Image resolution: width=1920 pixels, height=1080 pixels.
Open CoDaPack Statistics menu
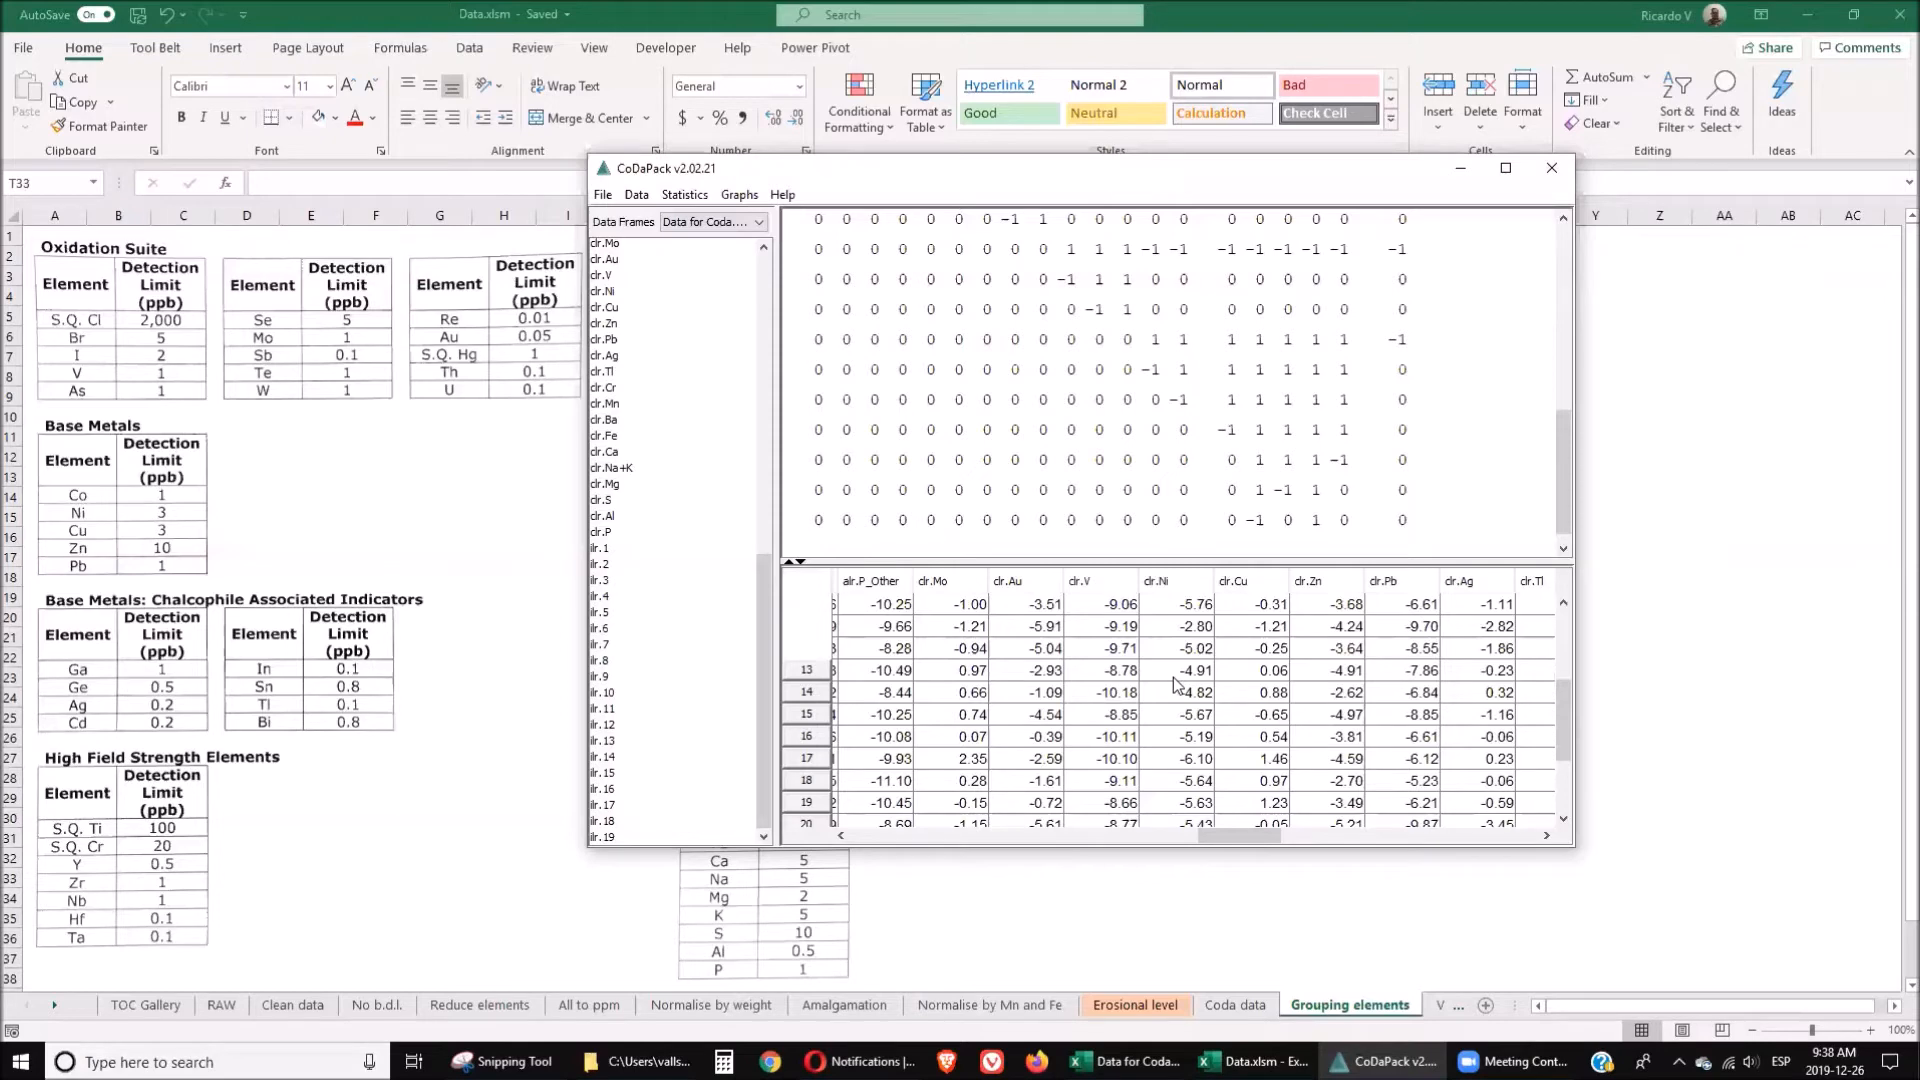pyautogui.click(x=684, y=195)
